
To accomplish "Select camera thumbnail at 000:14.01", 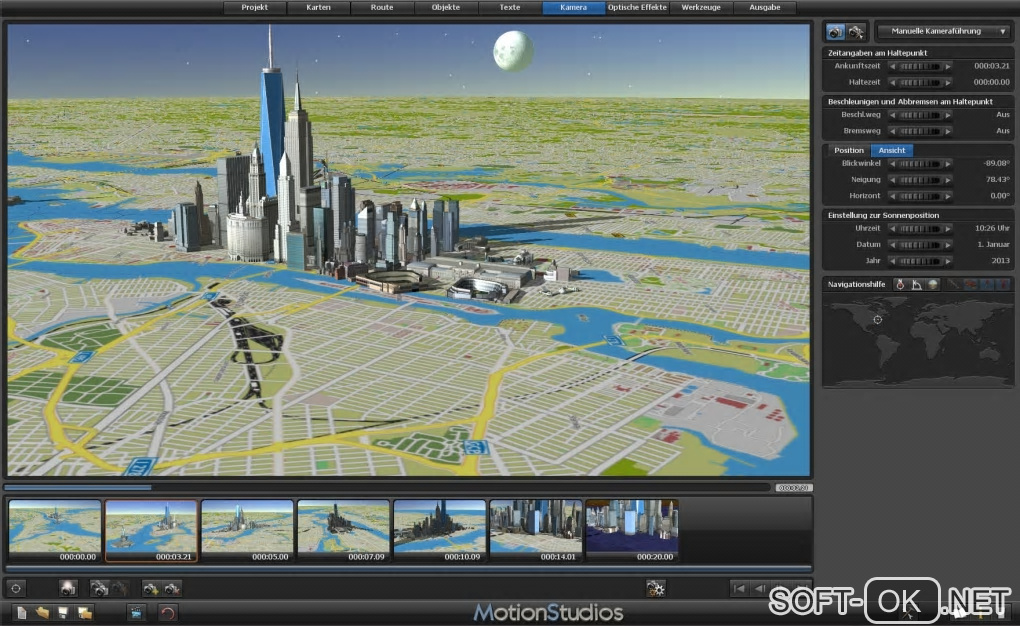I will click(x=536, y=530).
